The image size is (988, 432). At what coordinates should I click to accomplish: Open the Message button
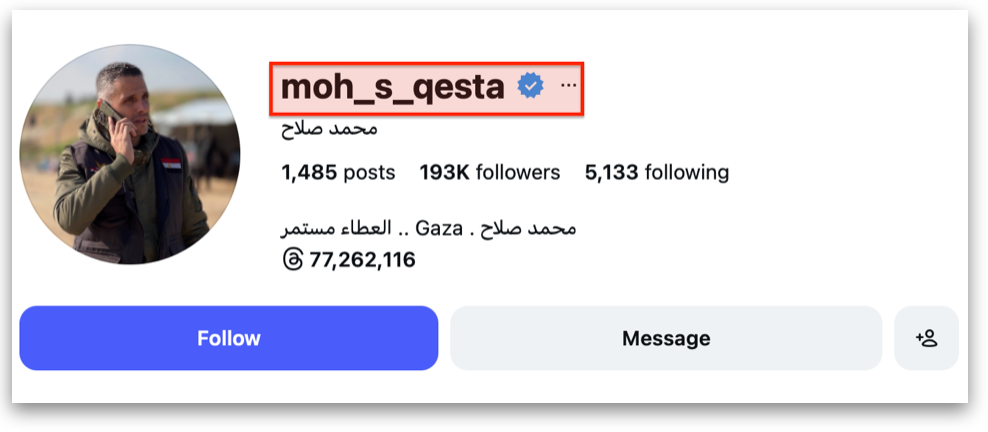pos(666,338)
